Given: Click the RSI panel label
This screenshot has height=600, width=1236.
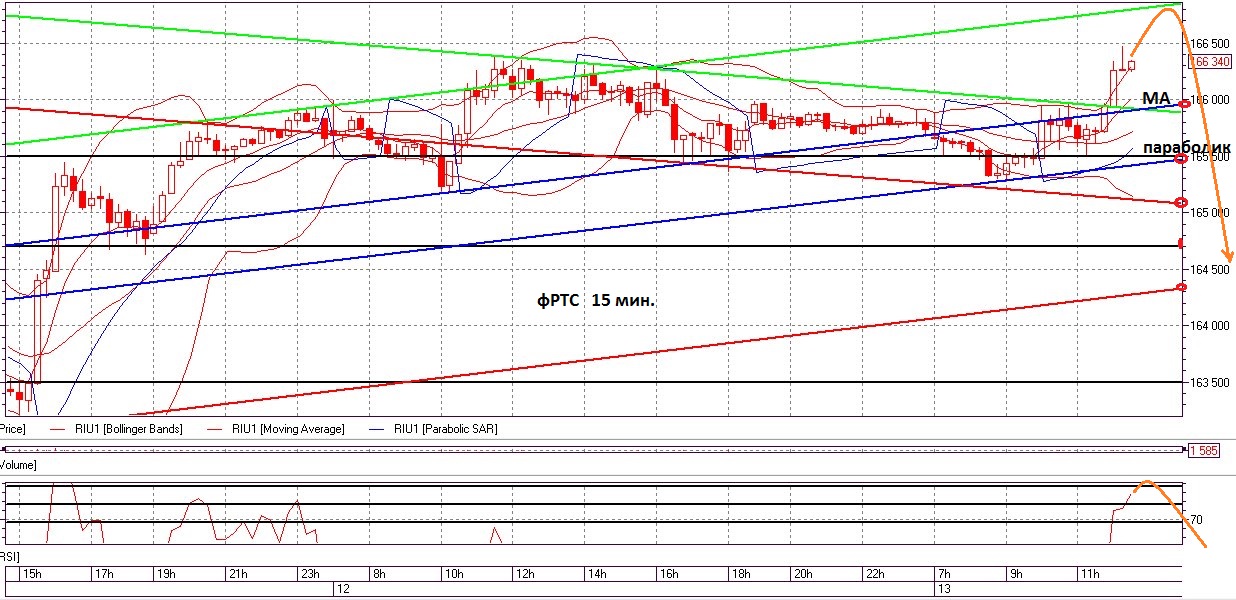Looking at the screenshot, I should click(x=10, y=556).
